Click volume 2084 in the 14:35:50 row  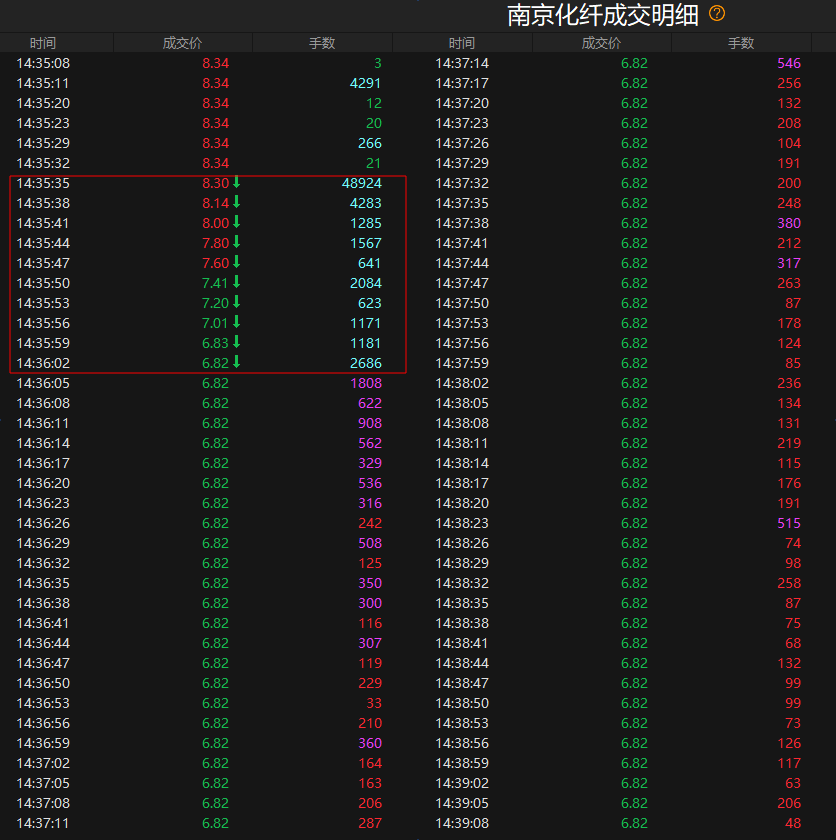point(365,283)
